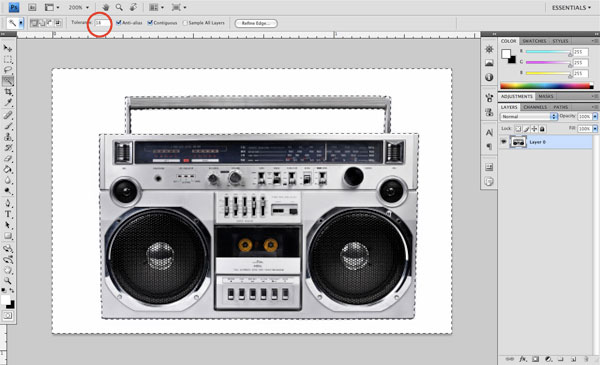600x365 pixels.
Task: Toggle lock image pixels
Action: point(526,129)
